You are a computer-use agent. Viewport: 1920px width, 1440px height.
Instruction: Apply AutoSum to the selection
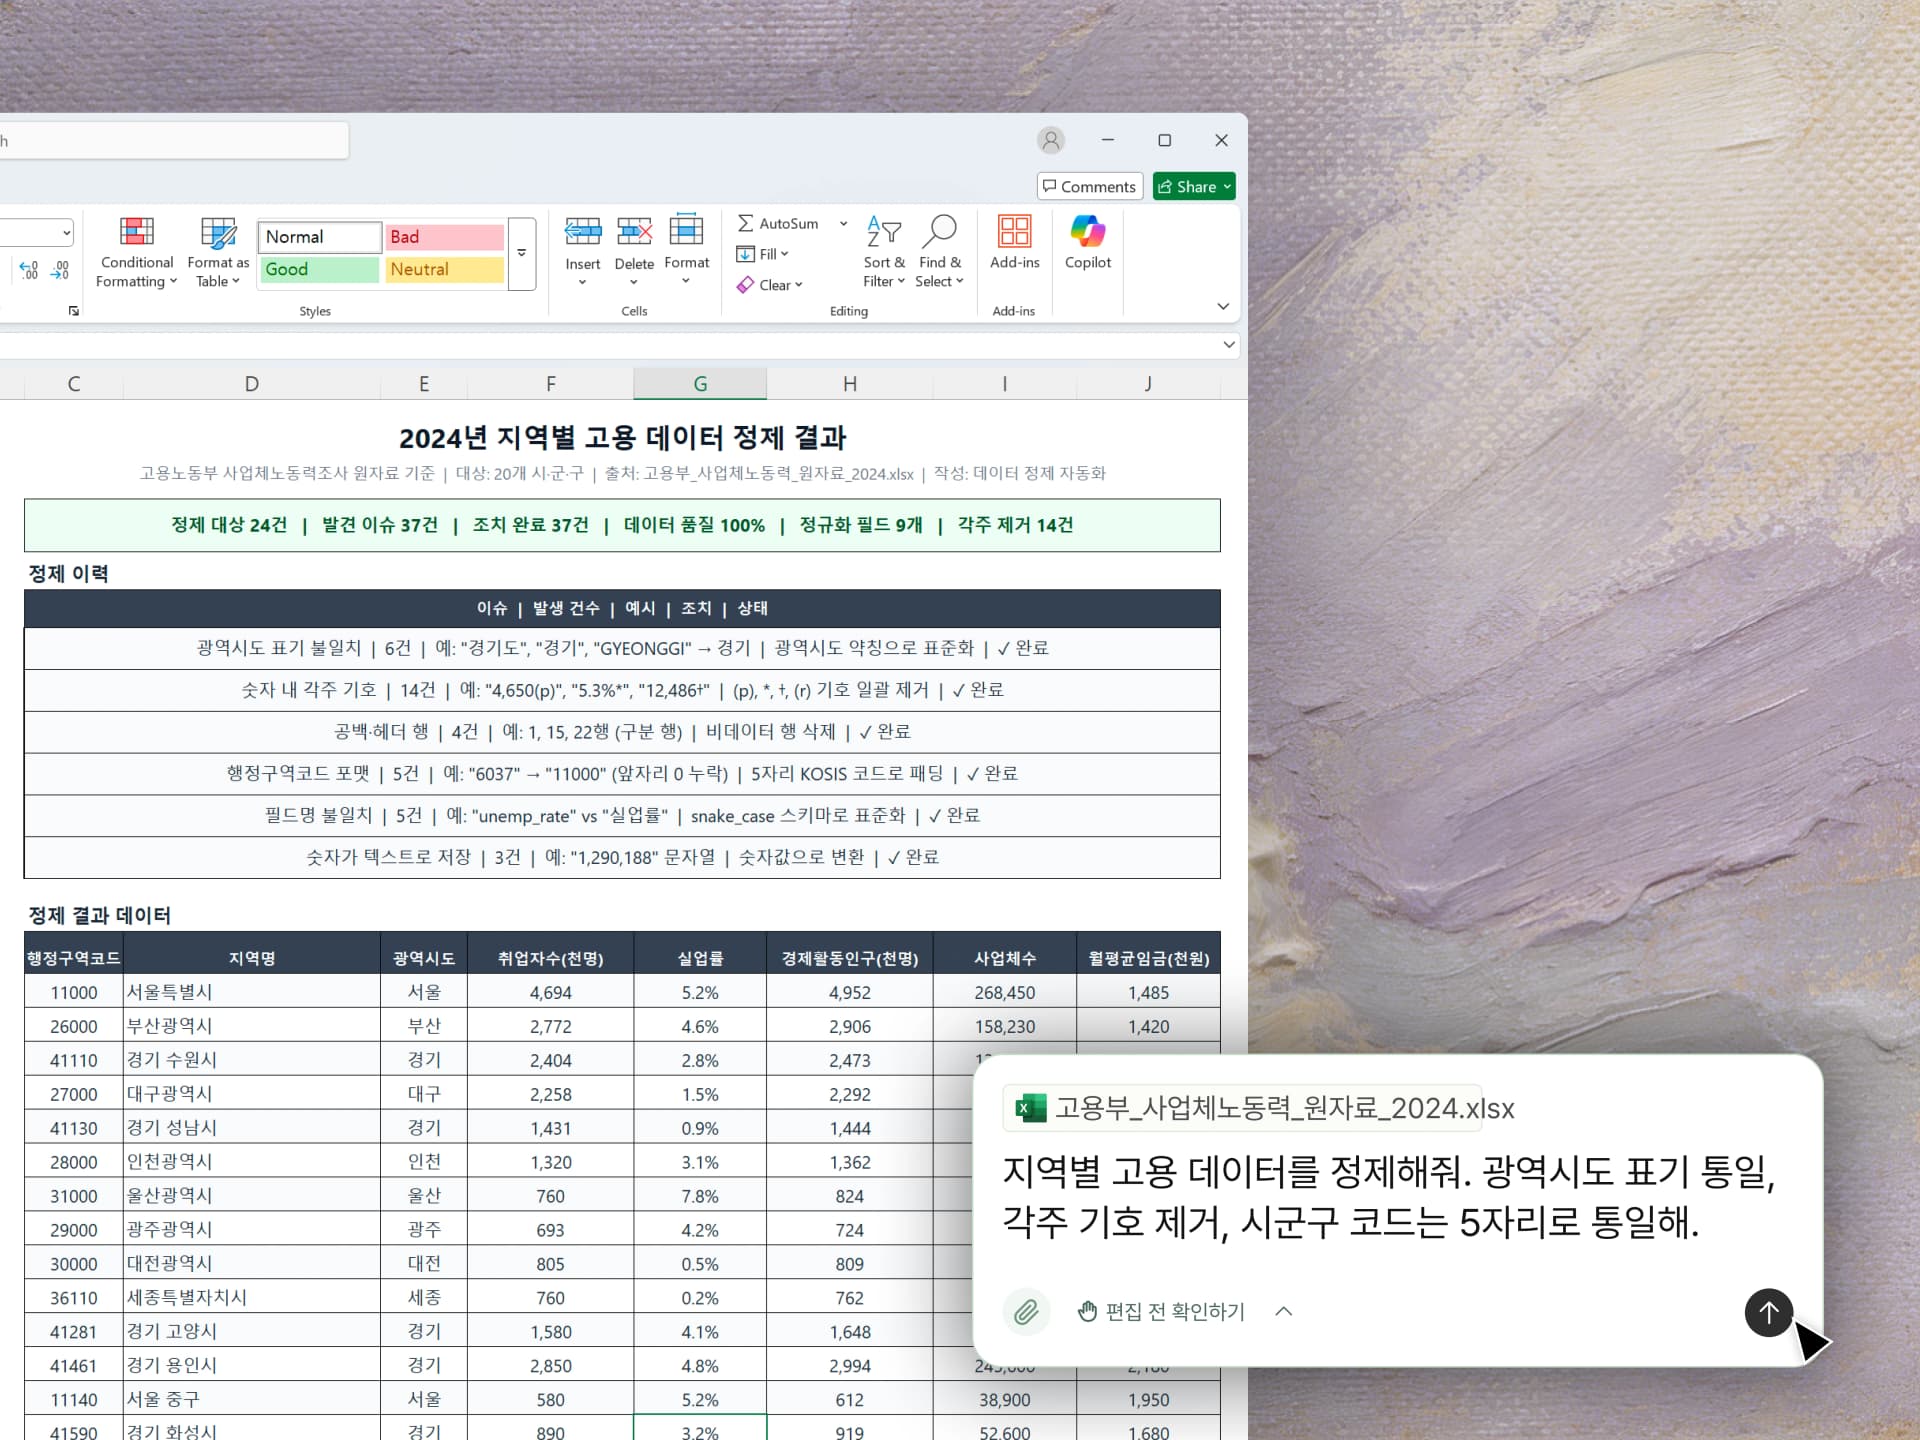tap(779, 223)
